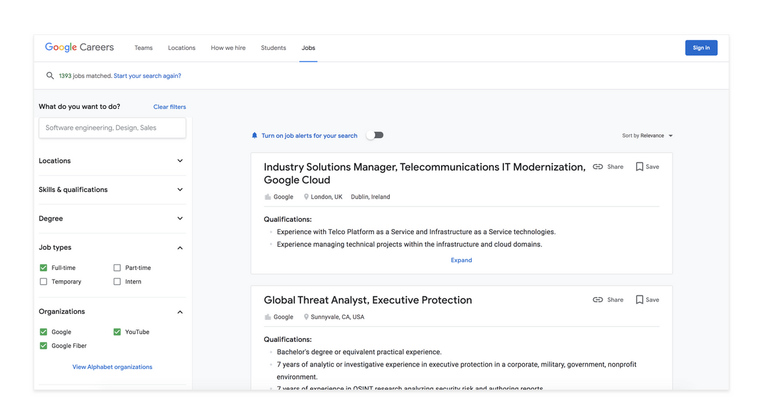Click the Clear filters link

[169, 107]
